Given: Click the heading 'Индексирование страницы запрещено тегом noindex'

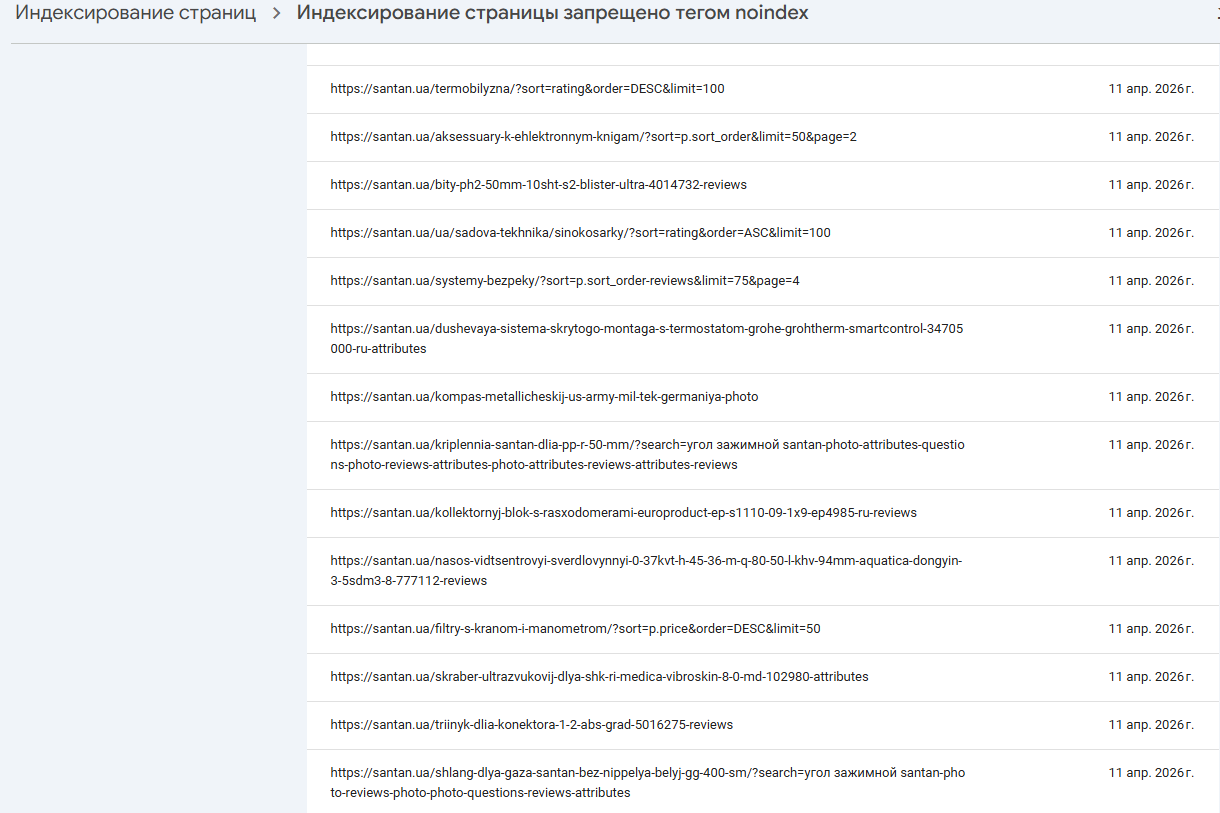Looking at the screenshot, I should 553,13.
